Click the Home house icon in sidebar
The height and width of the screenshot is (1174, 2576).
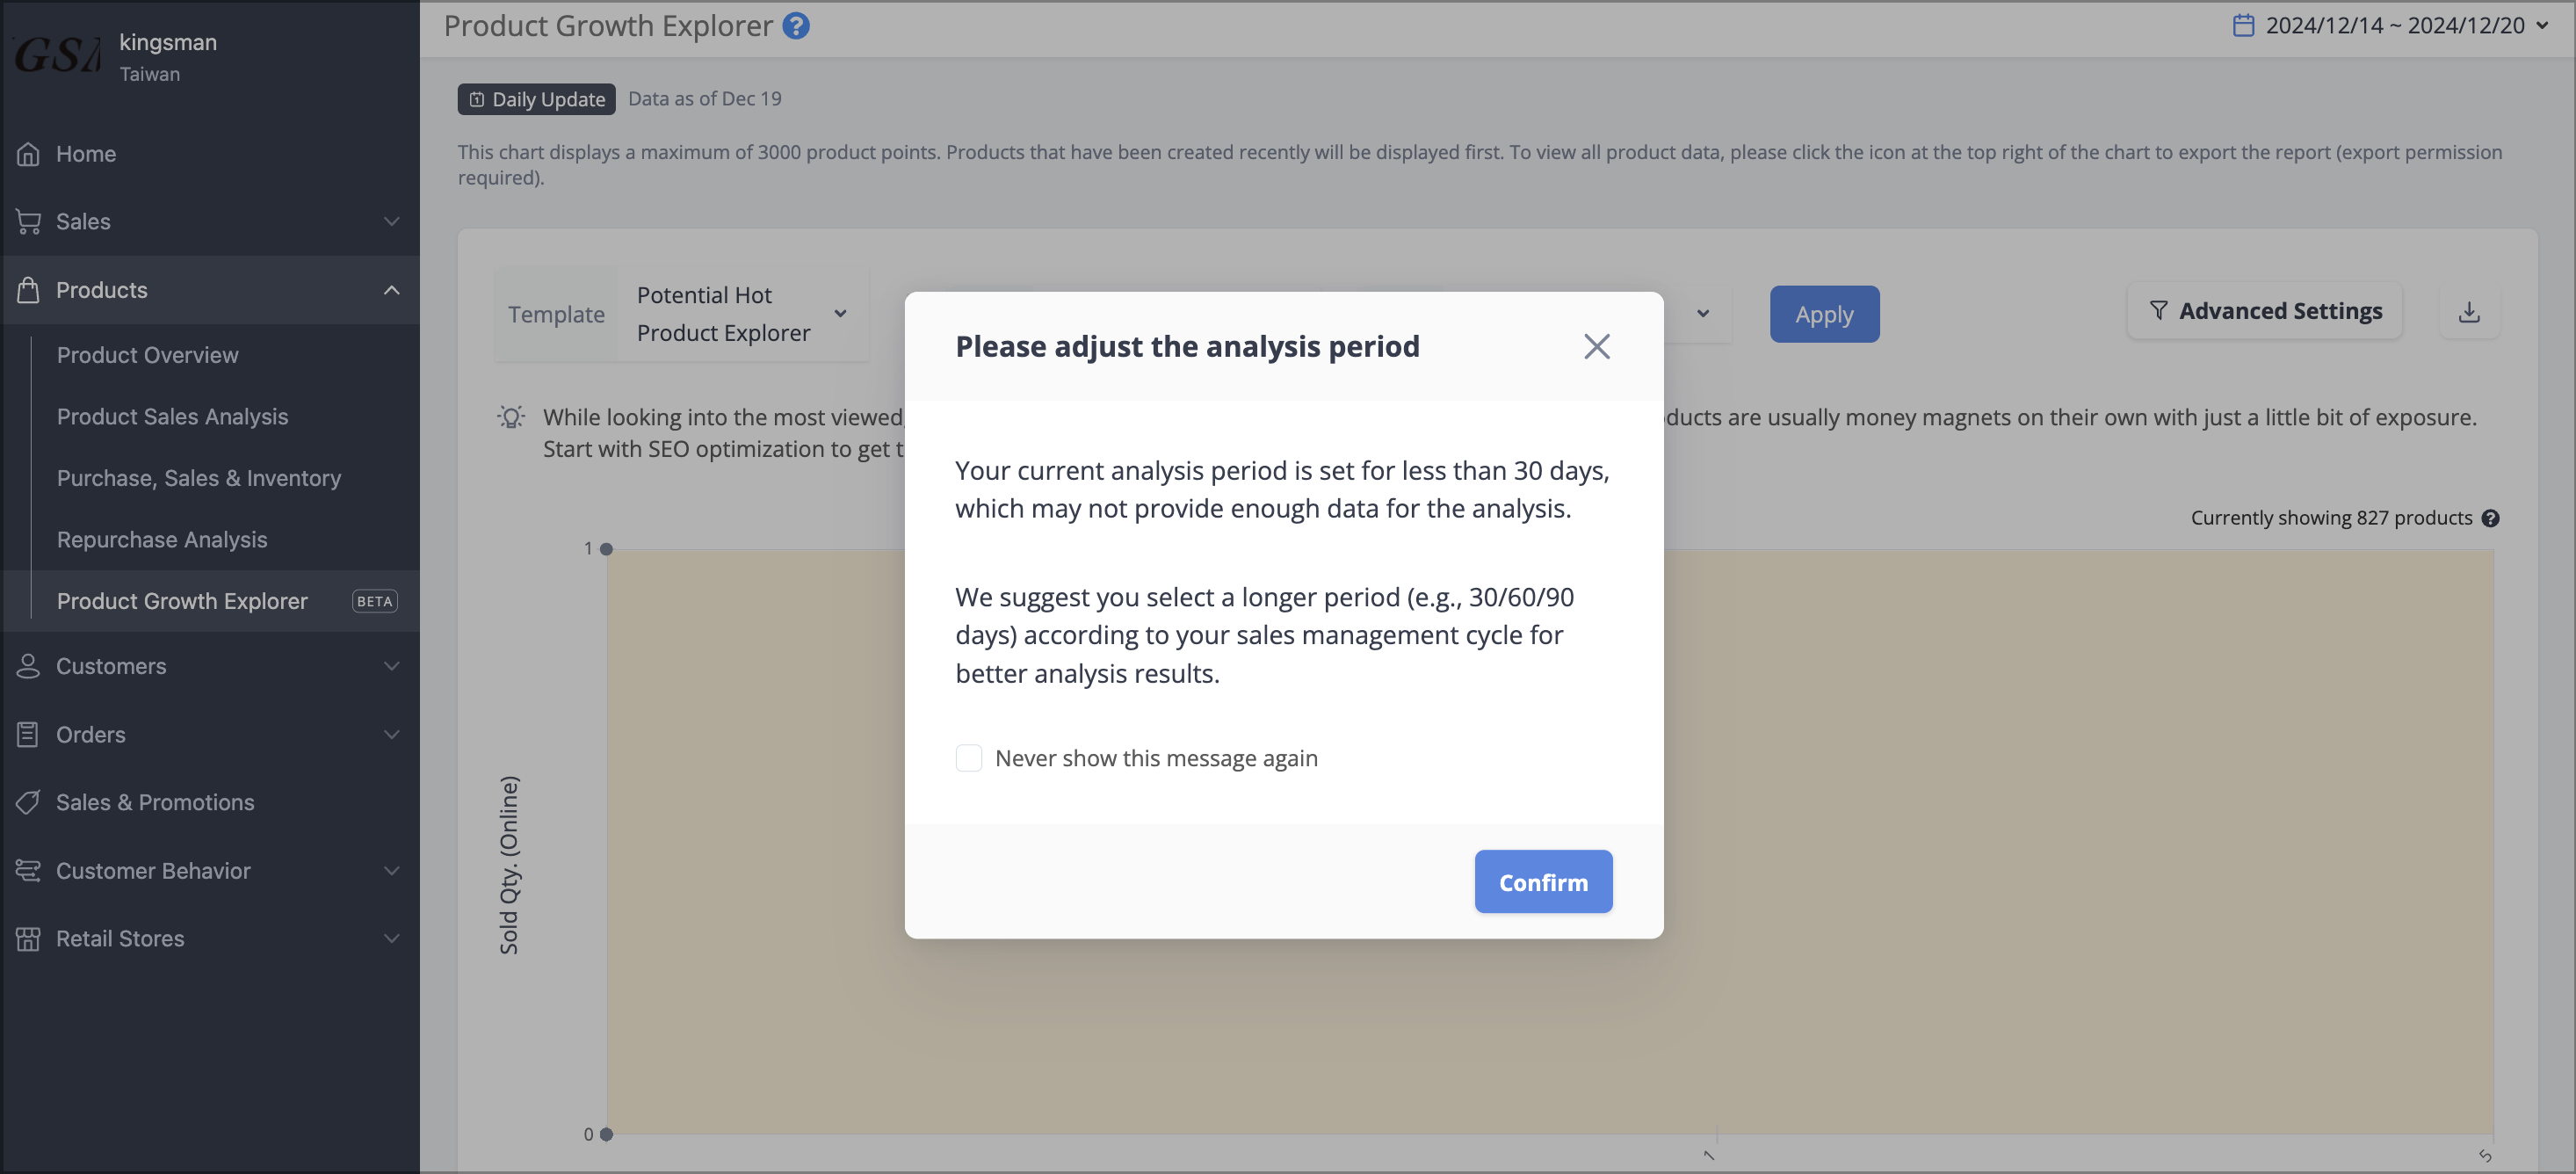click(x=28, y=154)
